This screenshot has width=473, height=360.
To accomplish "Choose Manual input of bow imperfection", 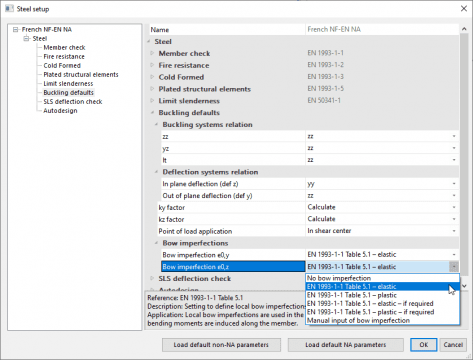I will pos(383,321).
